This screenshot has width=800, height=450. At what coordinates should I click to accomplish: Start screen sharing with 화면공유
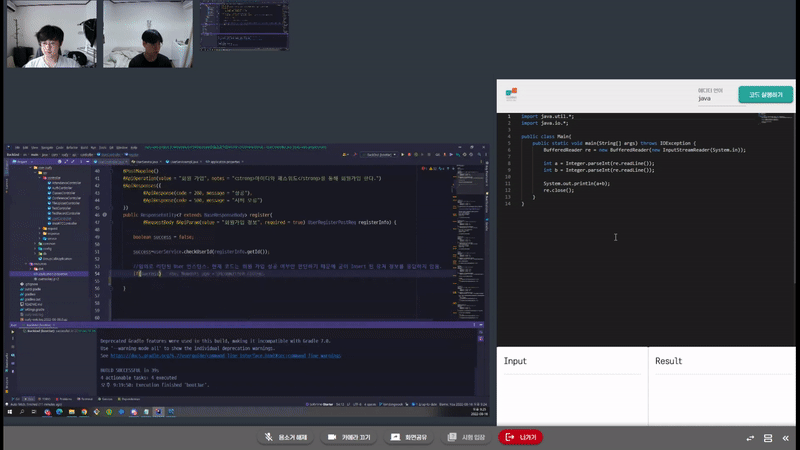tap(409, 437)
